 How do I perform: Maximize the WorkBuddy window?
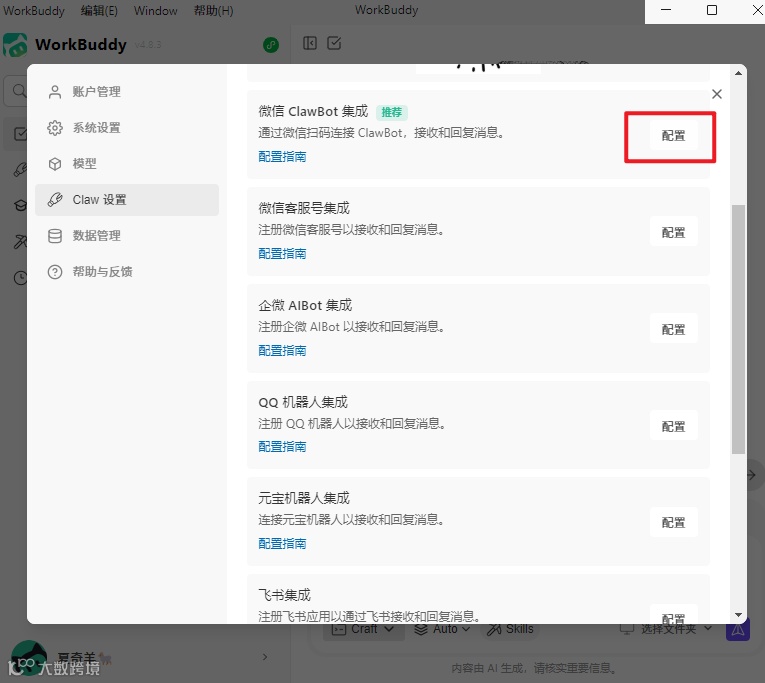712,10
